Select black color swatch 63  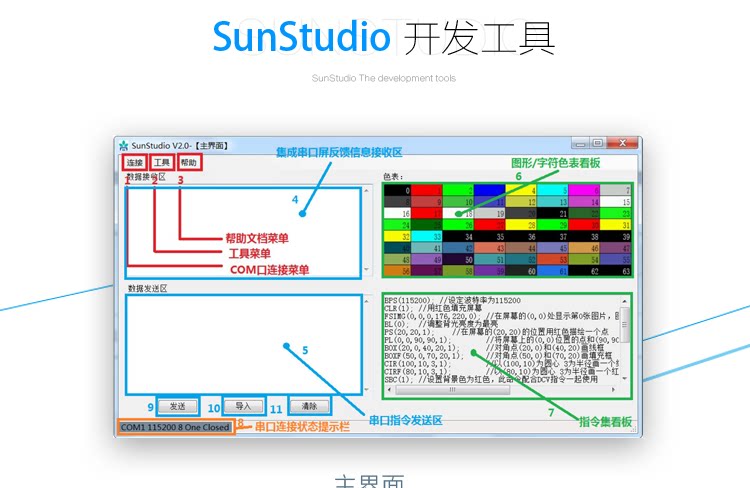coord(616,271)
